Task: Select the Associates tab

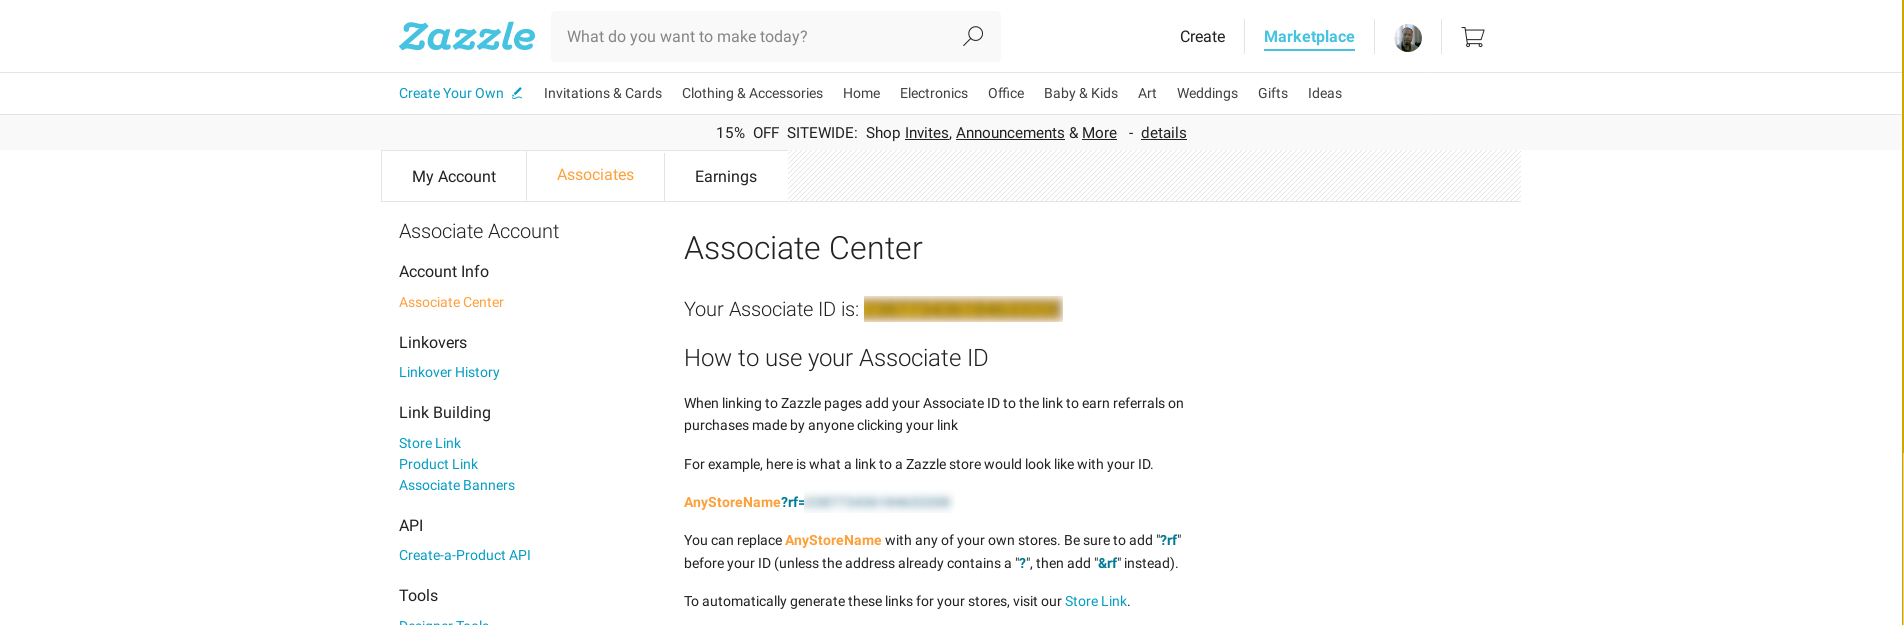Action: [x=595, y=175]
